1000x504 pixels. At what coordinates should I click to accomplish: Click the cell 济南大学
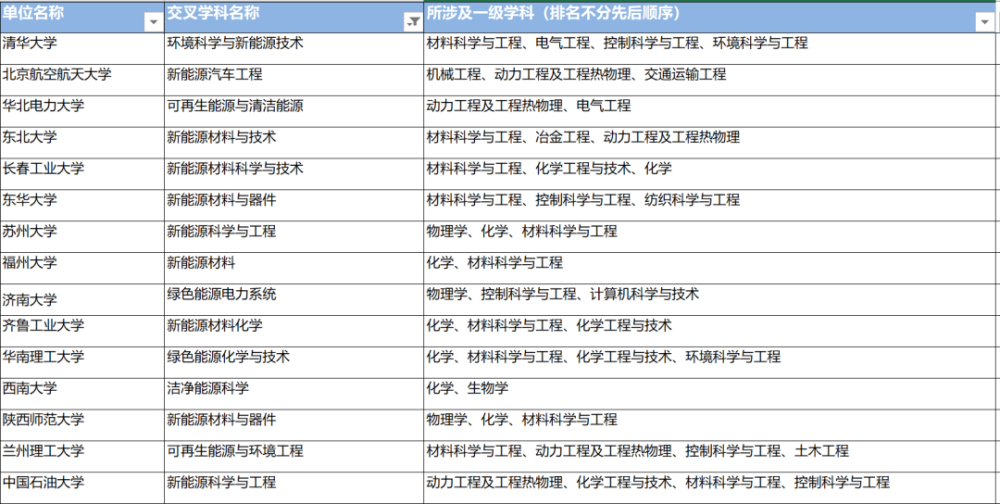click(x=82, y=299)
